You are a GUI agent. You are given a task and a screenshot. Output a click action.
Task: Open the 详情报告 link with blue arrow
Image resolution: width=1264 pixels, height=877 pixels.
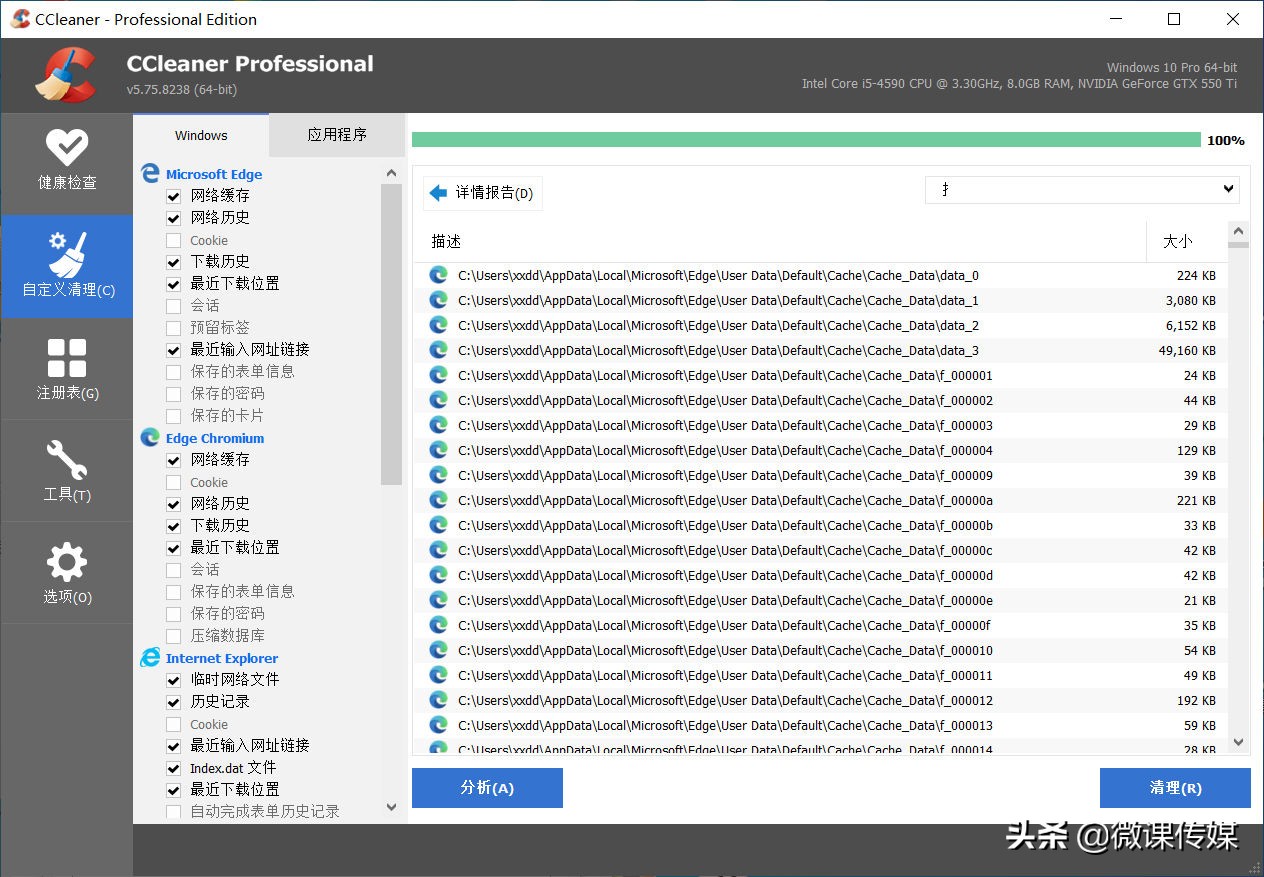coord(483,192)
